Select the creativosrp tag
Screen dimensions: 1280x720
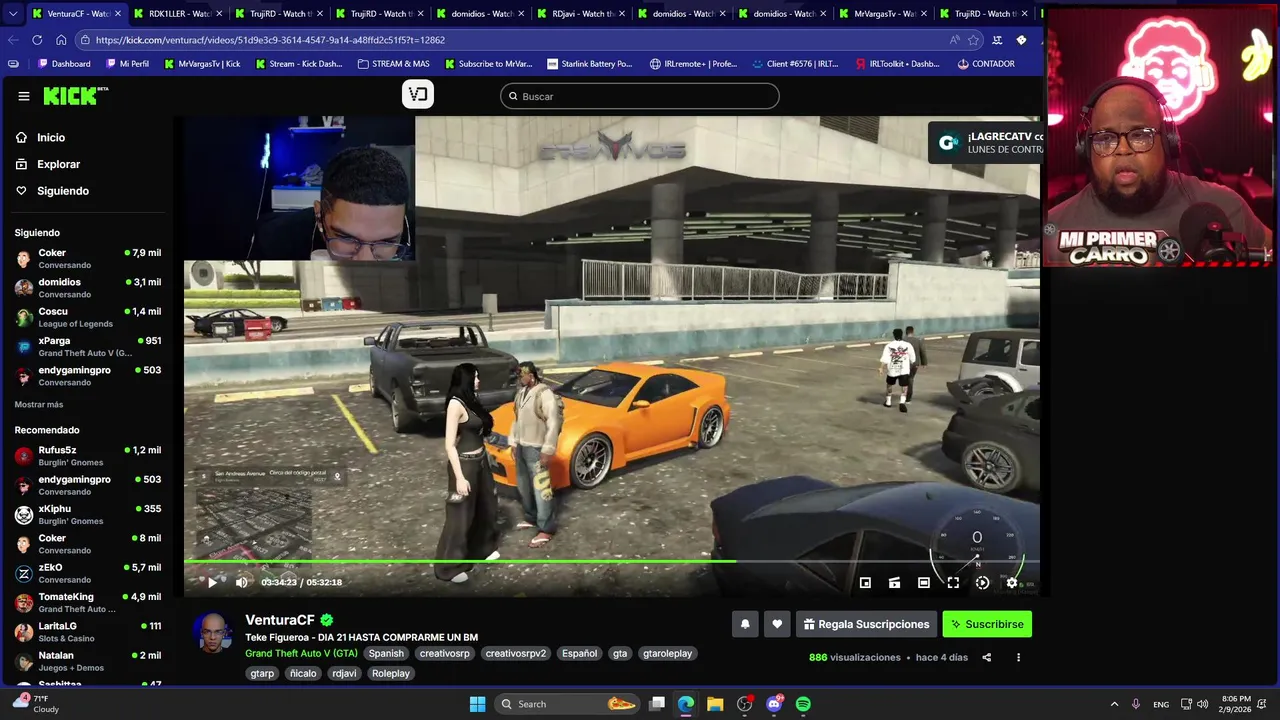tap(444, 653)
